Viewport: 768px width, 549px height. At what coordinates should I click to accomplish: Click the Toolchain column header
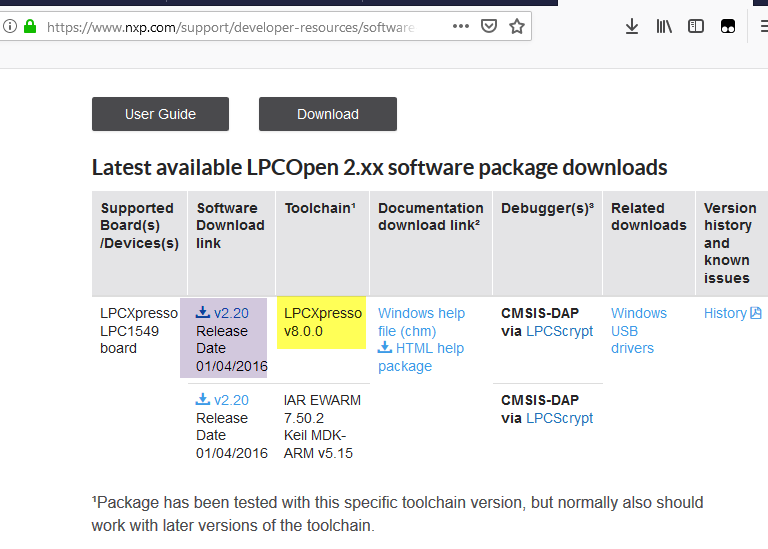(x=322, y=243)
